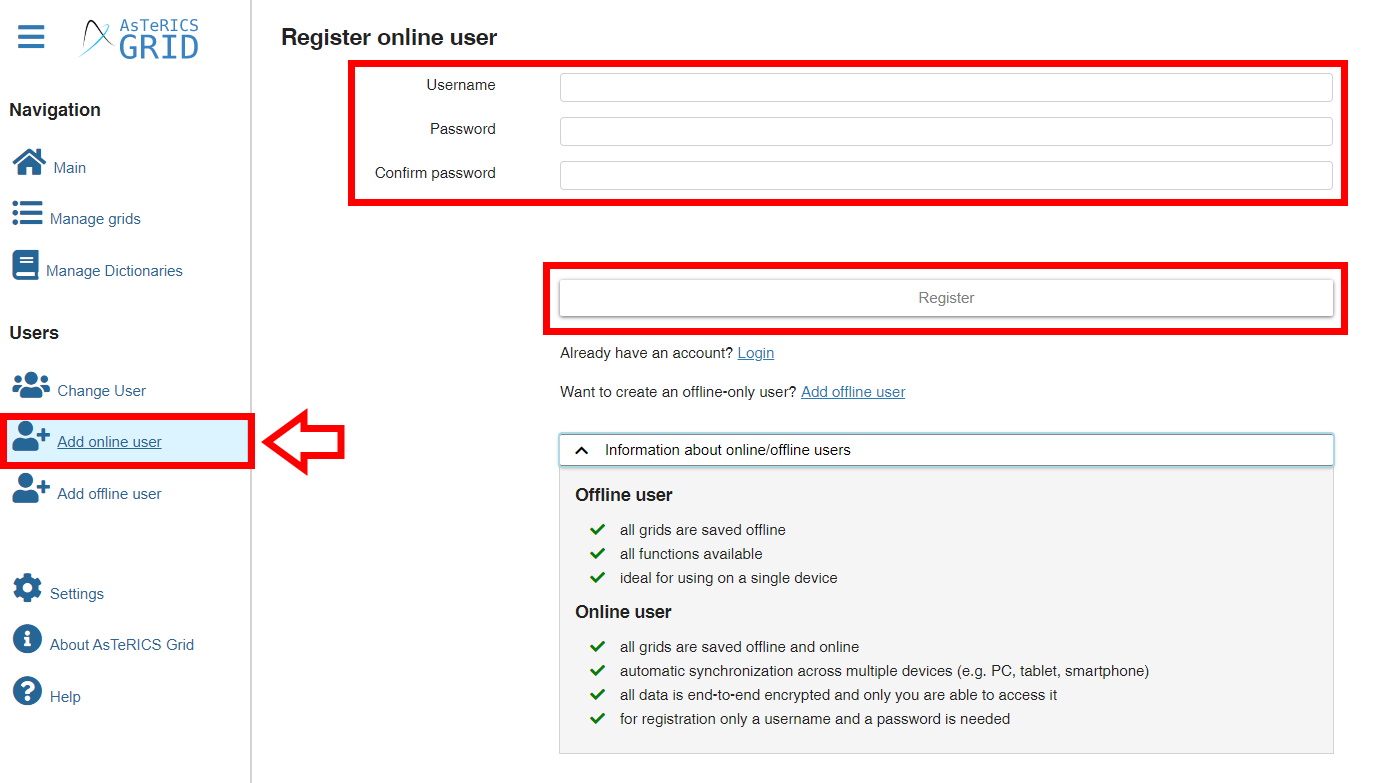Viewport: 1390px width, 783px height.
Task: Click the Change User people icon
Action: pyautogui.click(x=31, y=385)
